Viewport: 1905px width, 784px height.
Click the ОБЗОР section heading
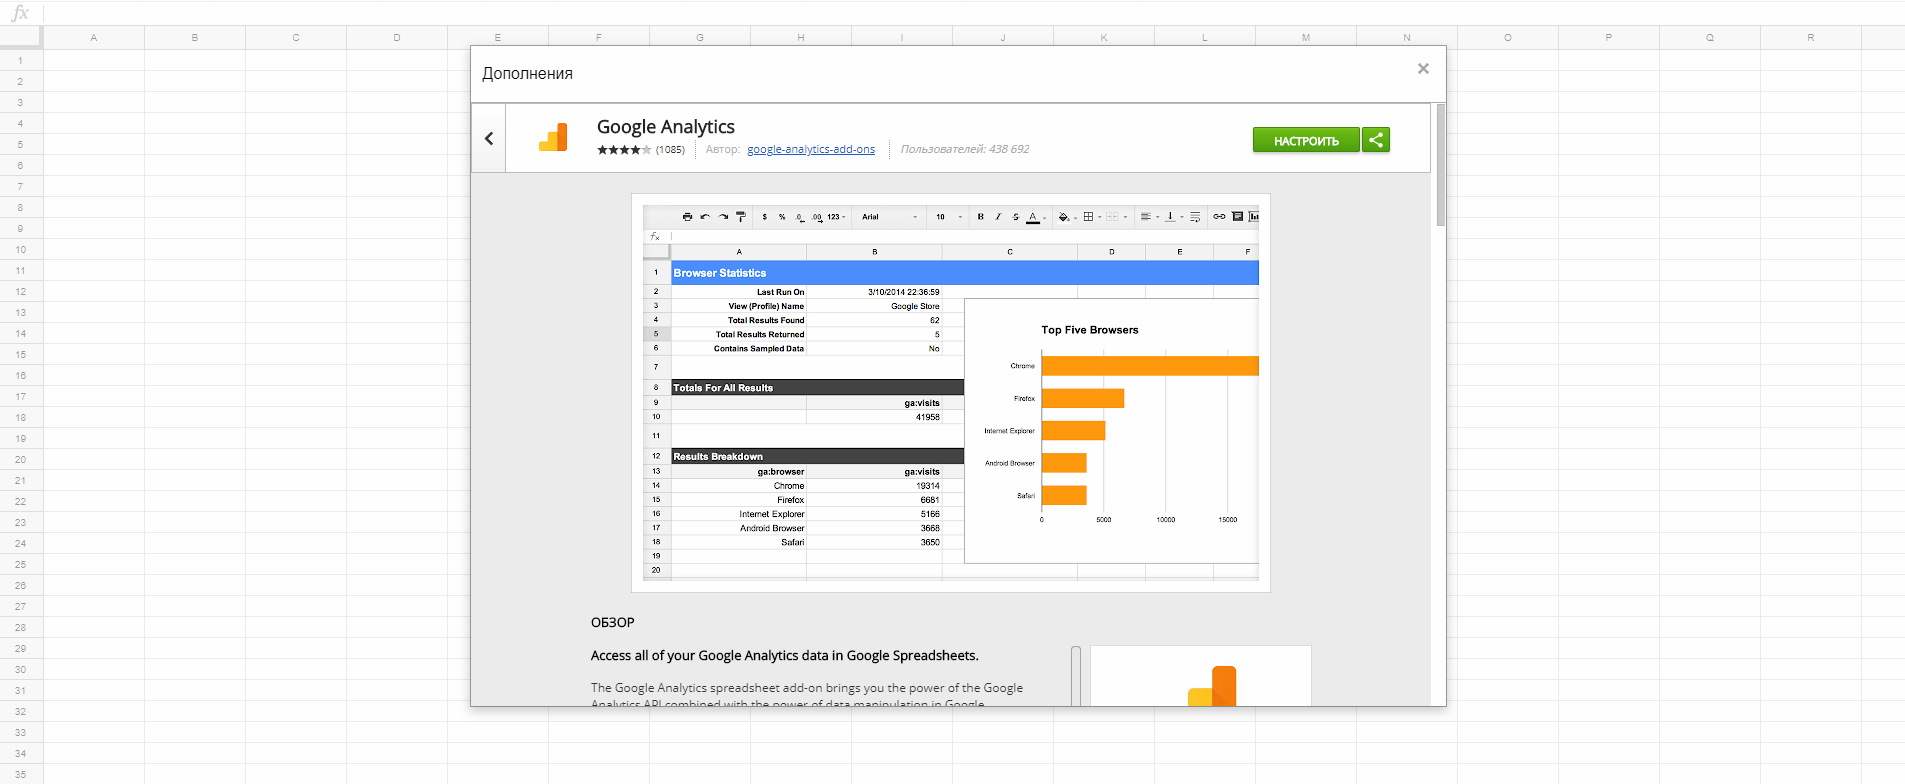pyautogui.click(x=612, y=622)
